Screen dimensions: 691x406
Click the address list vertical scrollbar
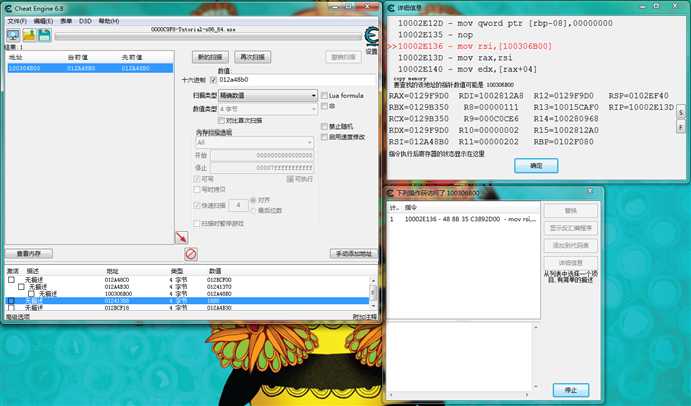(373, 293)
